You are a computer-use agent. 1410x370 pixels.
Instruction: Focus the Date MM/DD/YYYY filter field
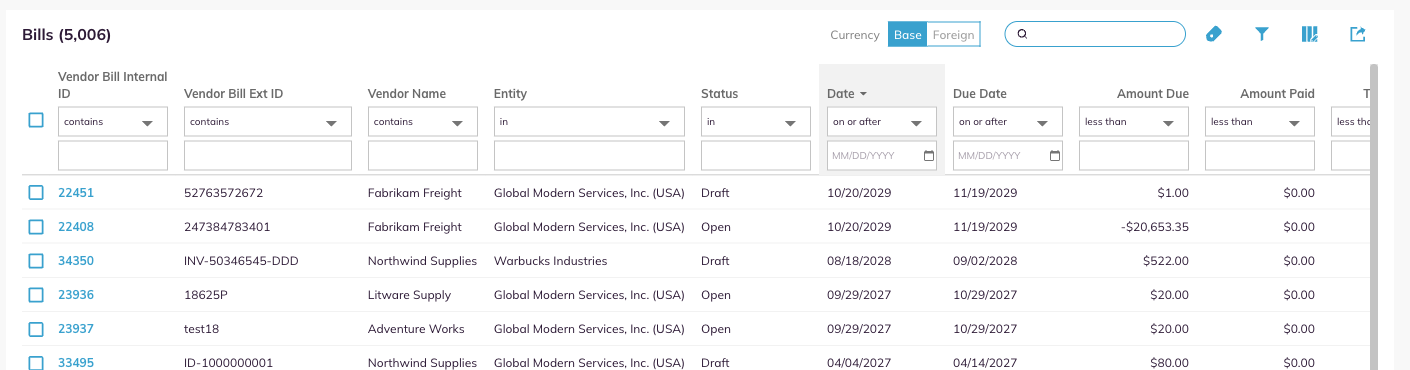click(882, 156)
